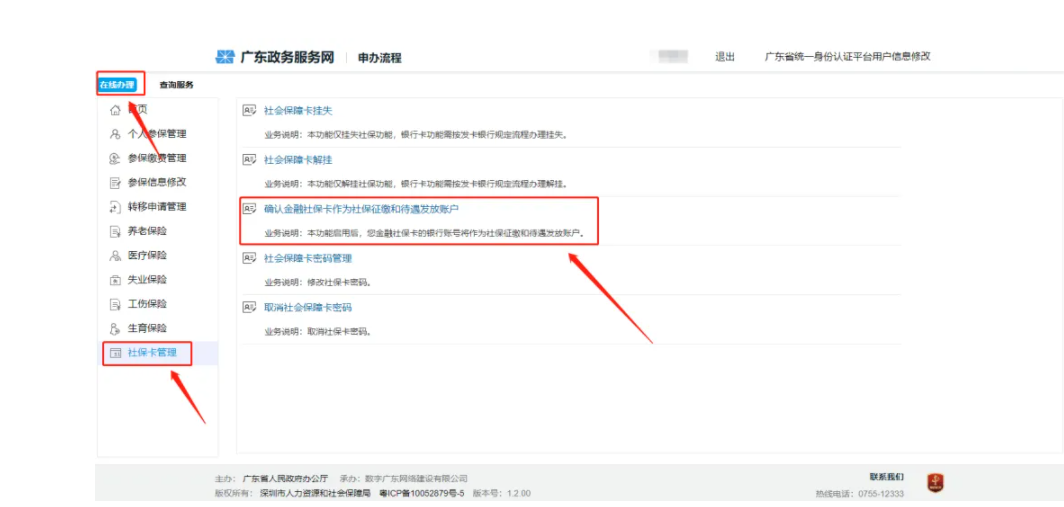Select 养老保险 in the left menu

(x=147, y=231)
